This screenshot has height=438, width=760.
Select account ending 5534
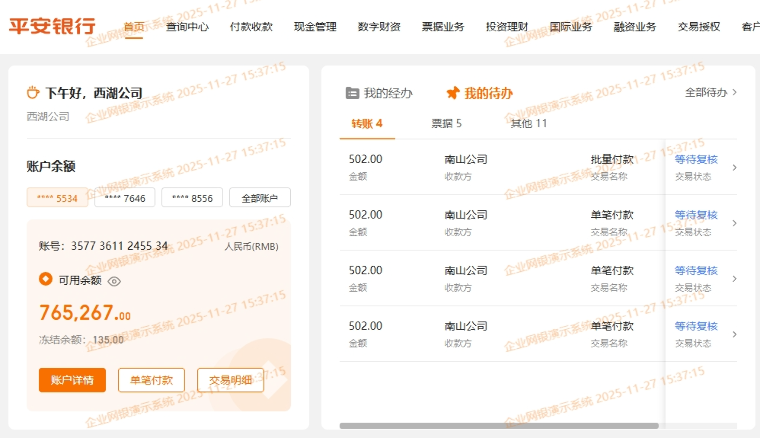coord(57,198)
